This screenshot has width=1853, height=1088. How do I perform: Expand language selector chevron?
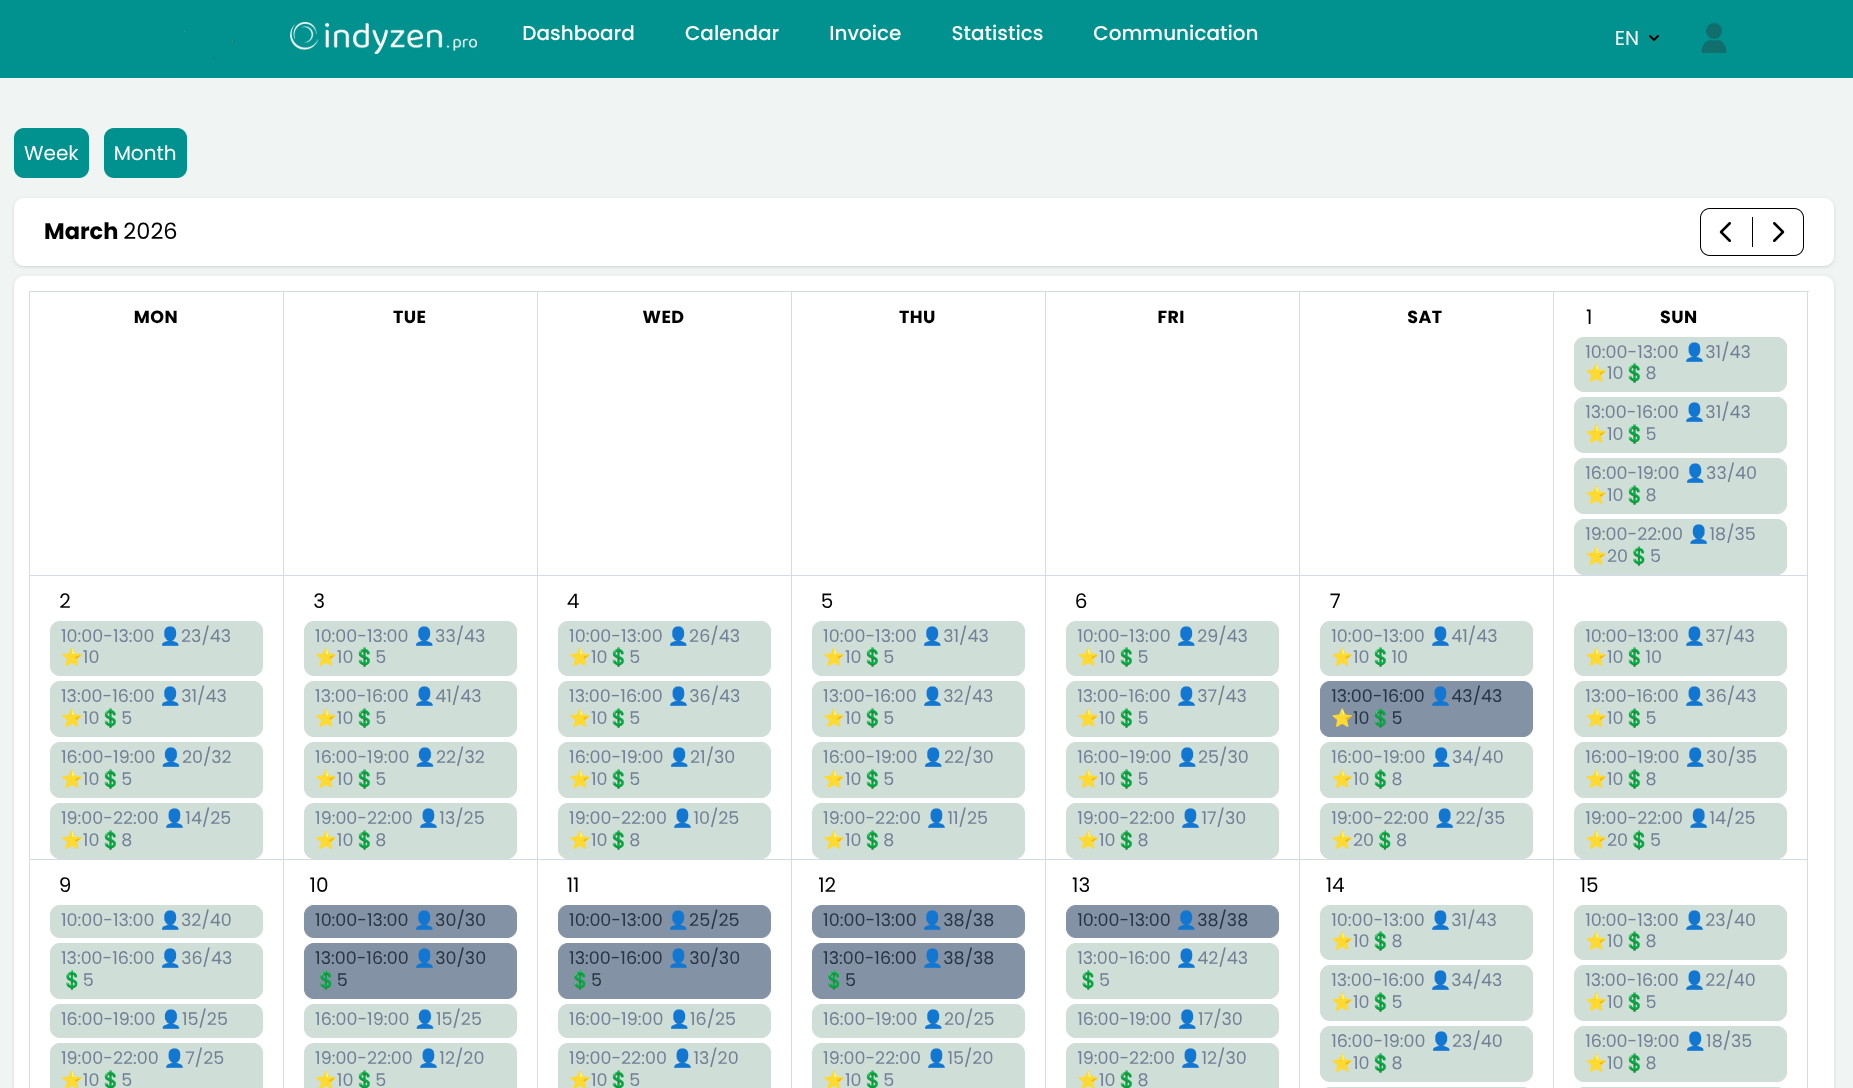(1654, 38)
